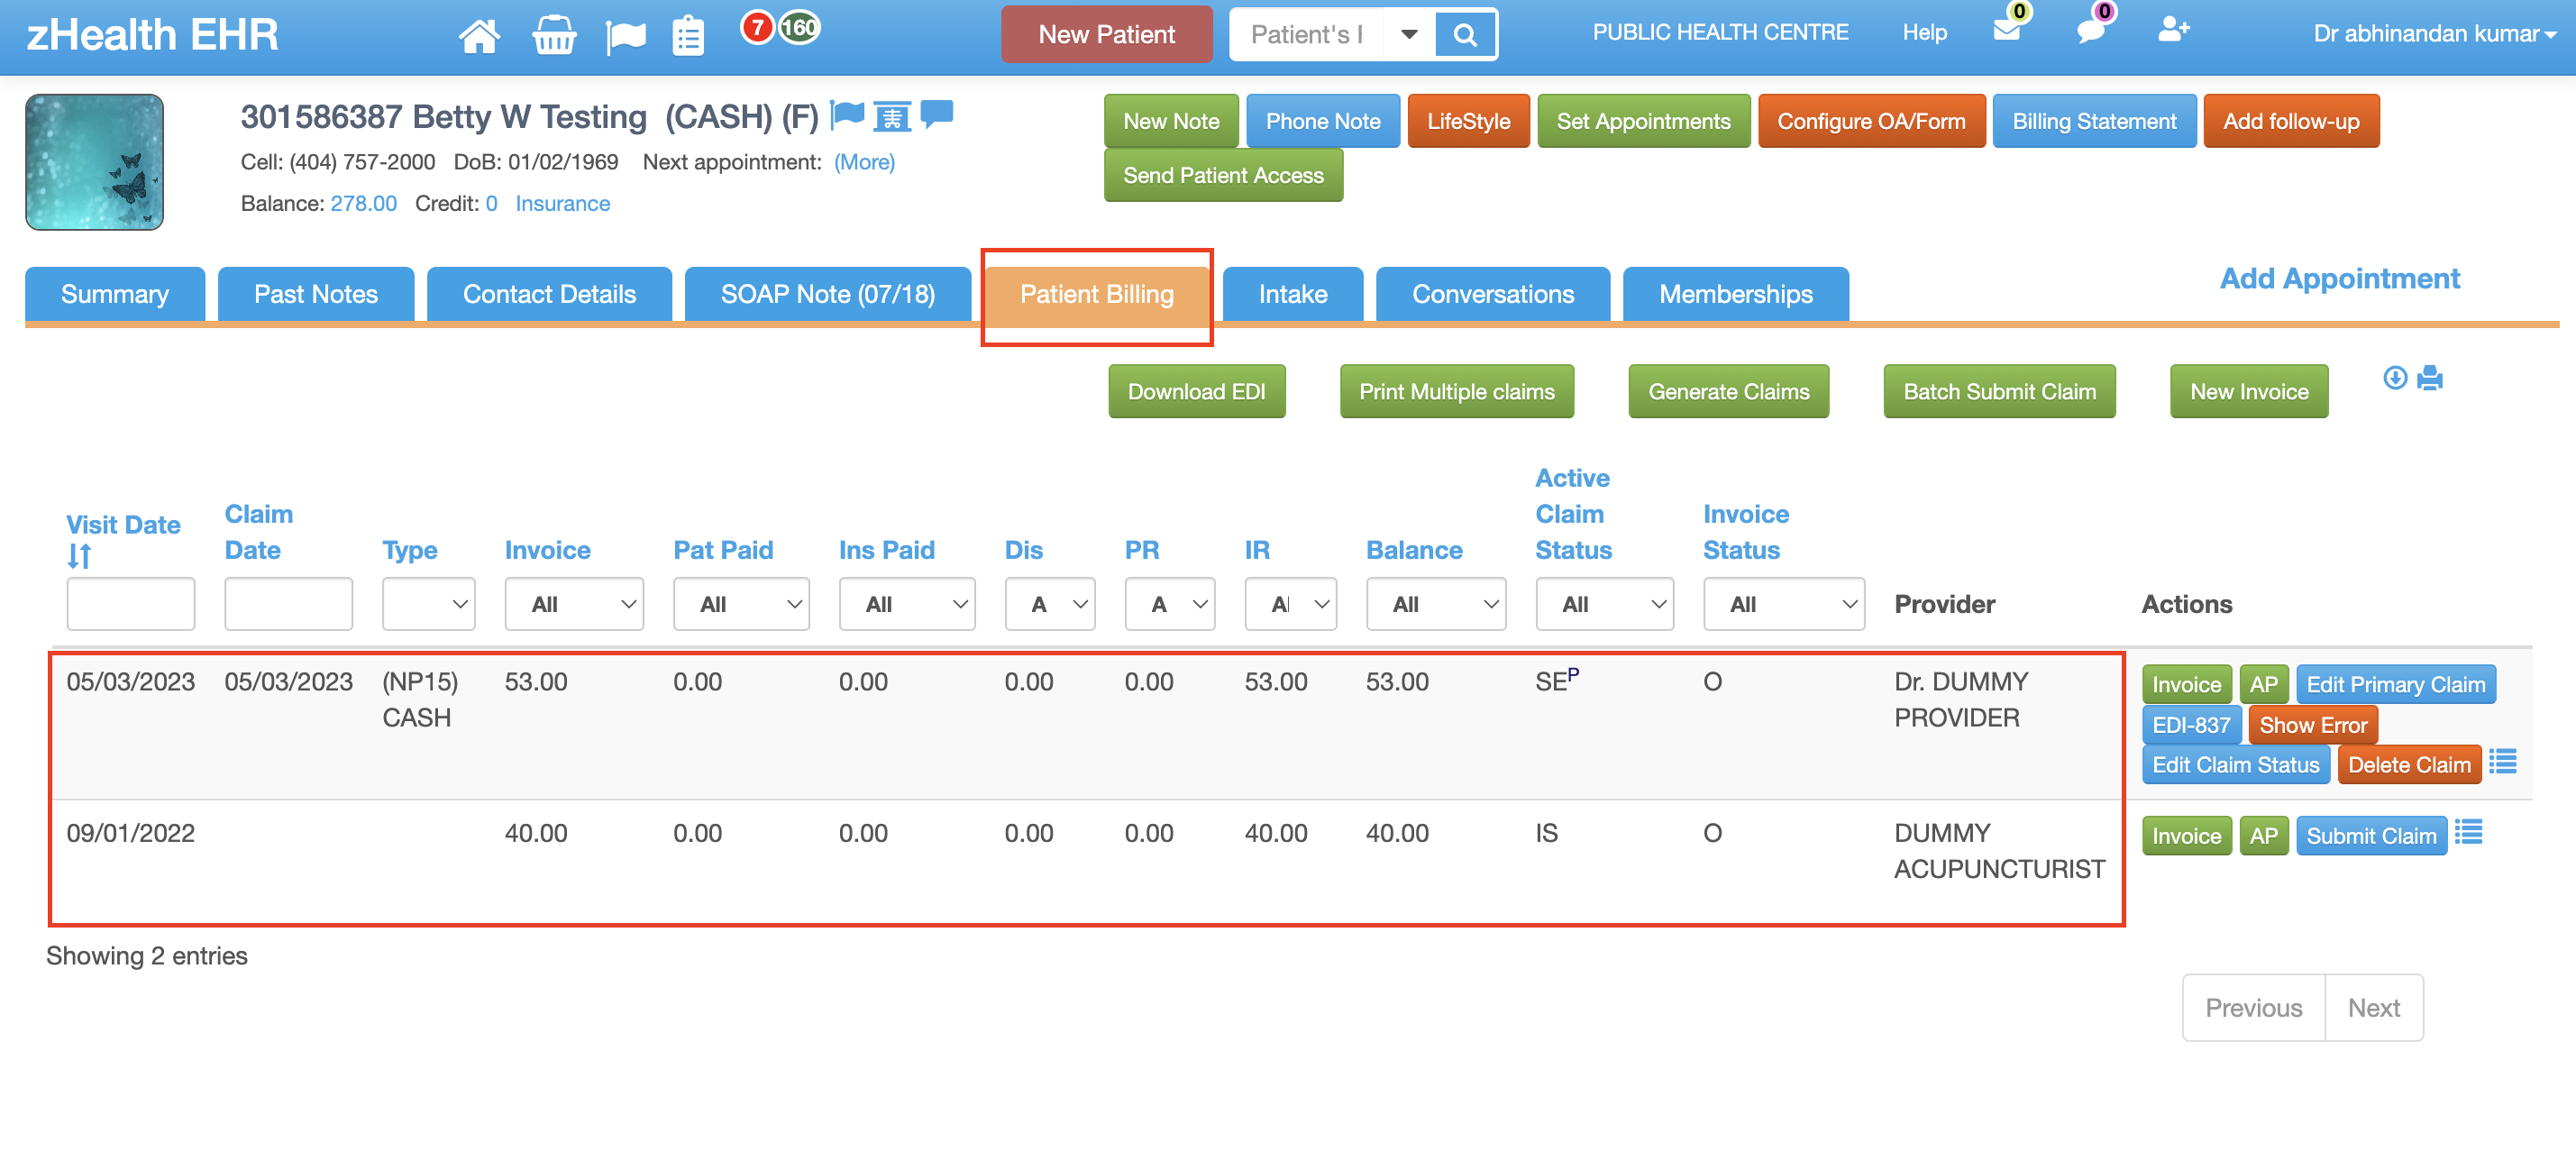
Task: Open the mail envelope notifications icon
Action: coord(2006,30)
